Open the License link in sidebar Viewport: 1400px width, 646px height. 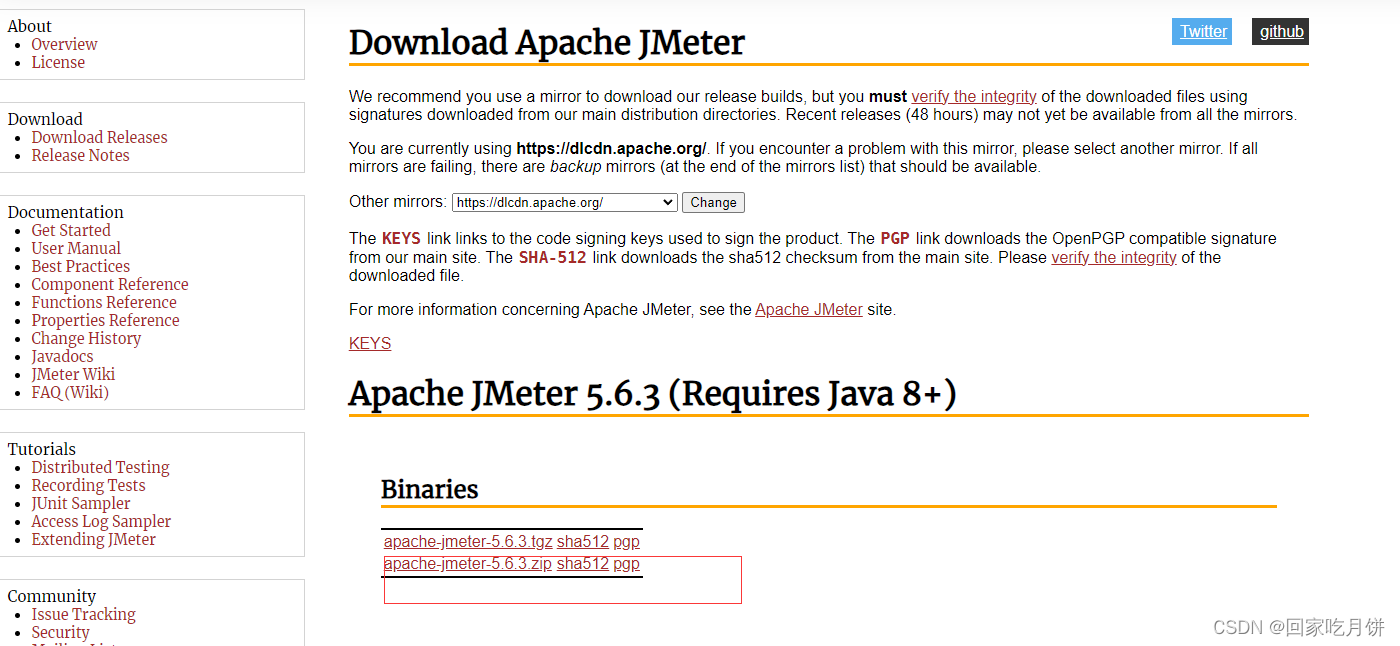(x=58, y=62)
